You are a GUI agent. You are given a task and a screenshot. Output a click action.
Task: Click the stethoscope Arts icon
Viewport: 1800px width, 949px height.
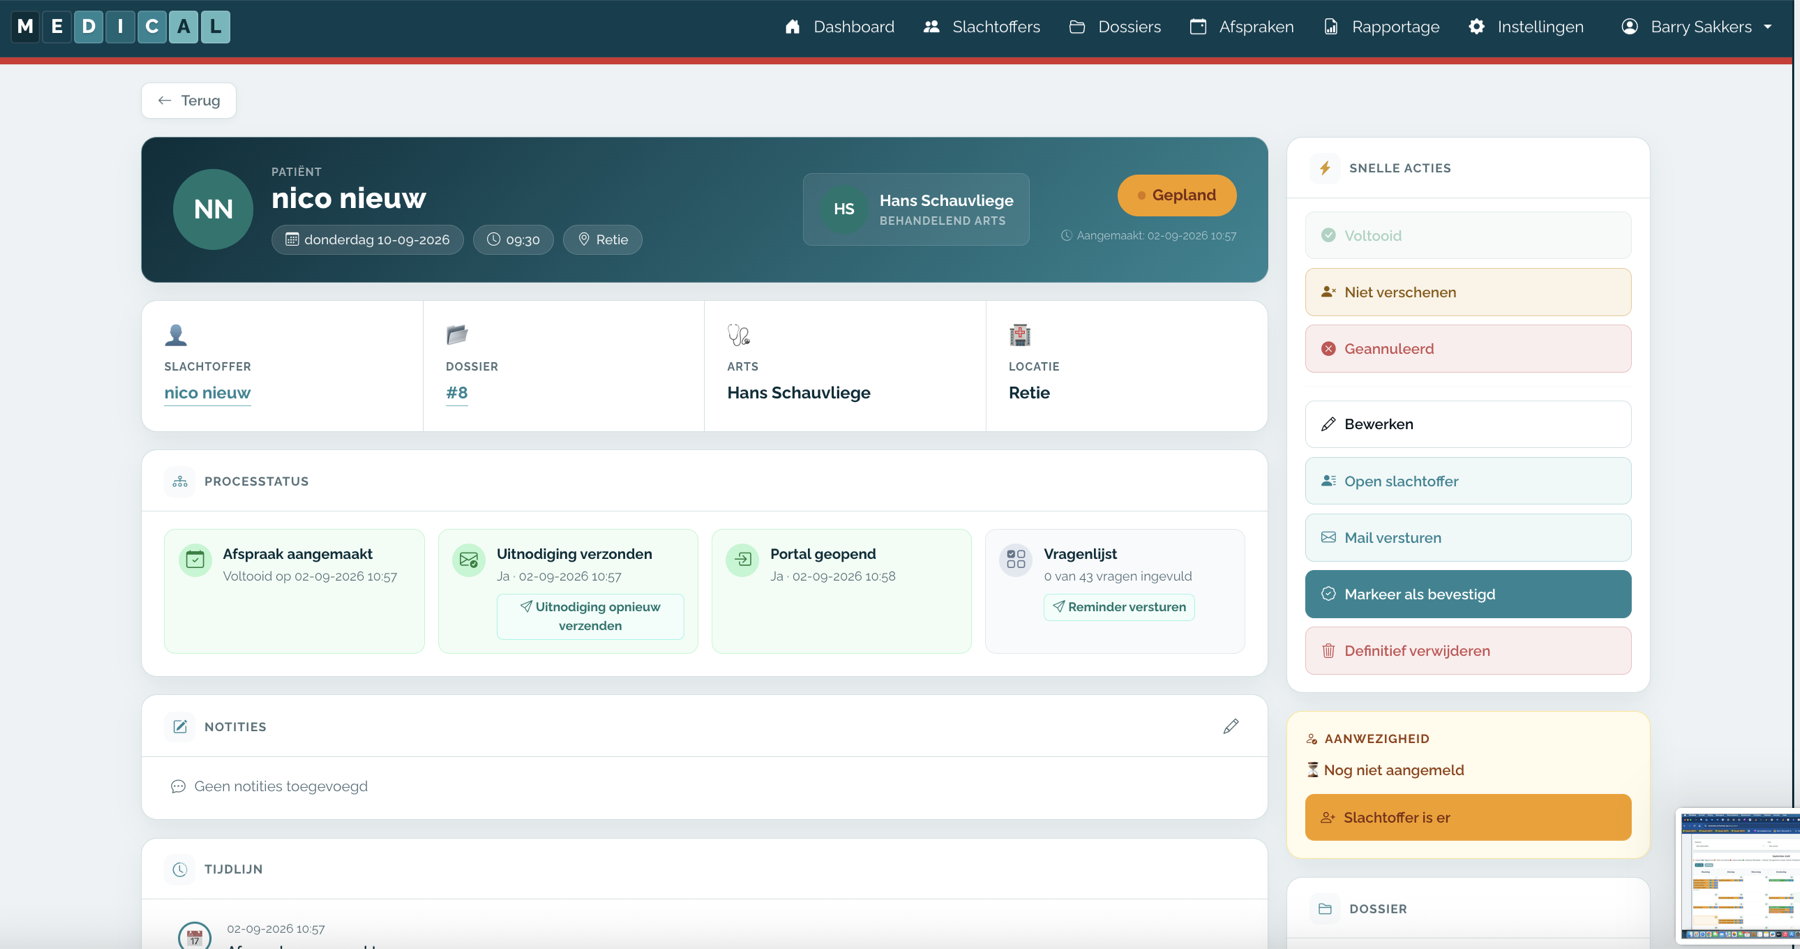click(x=739, y=335)
